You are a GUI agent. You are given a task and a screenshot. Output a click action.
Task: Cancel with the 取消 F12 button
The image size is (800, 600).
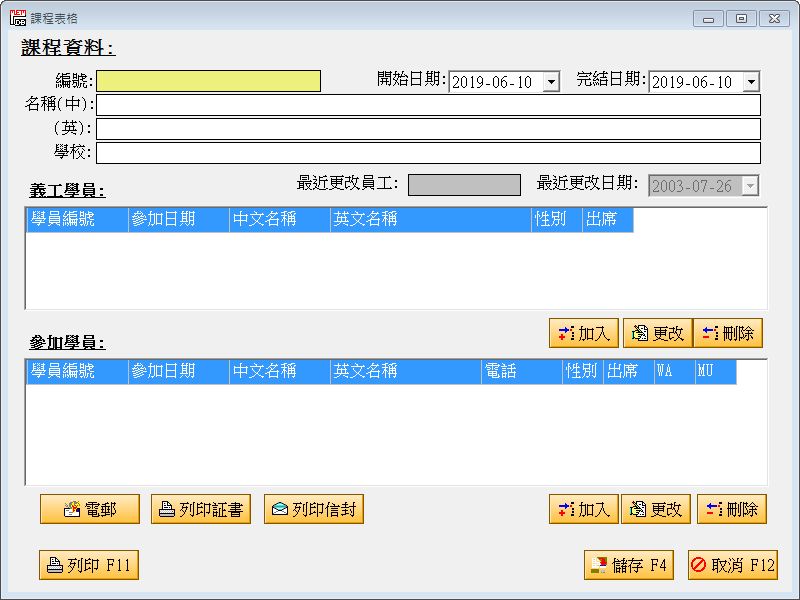(733, 565)
